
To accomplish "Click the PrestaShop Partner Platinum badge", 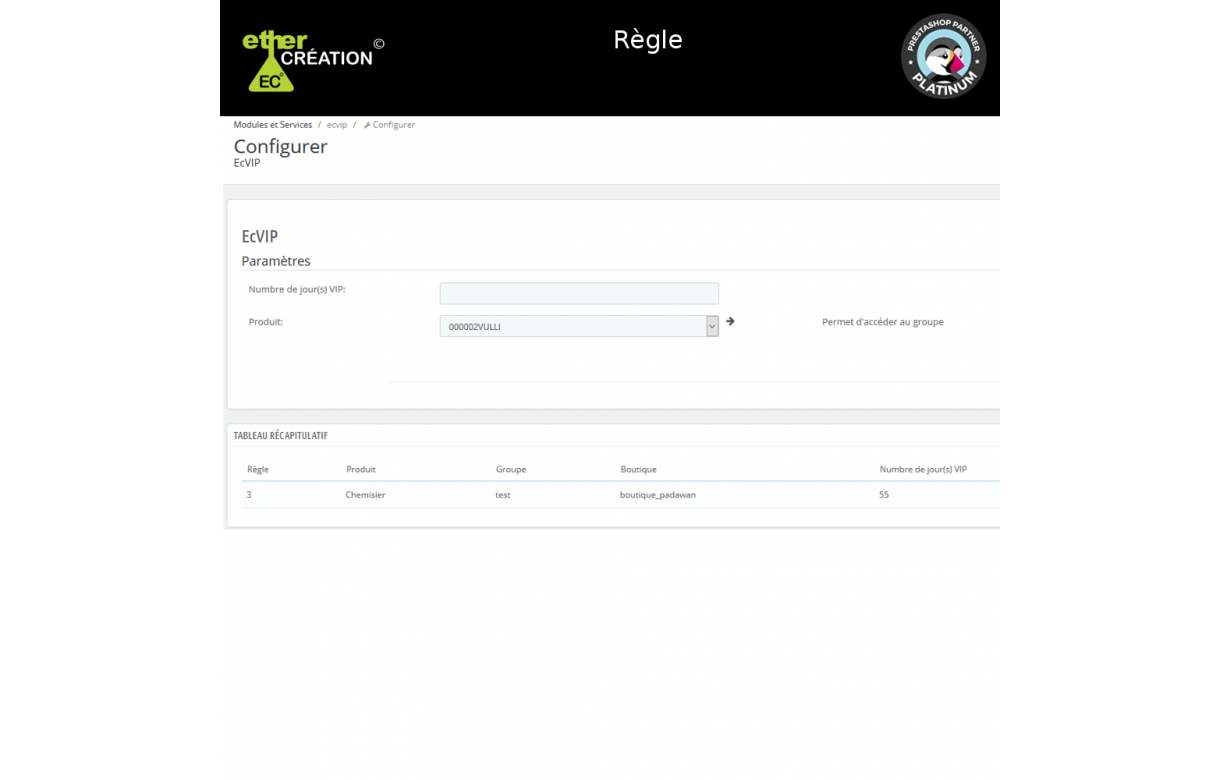I will point(943,56).
